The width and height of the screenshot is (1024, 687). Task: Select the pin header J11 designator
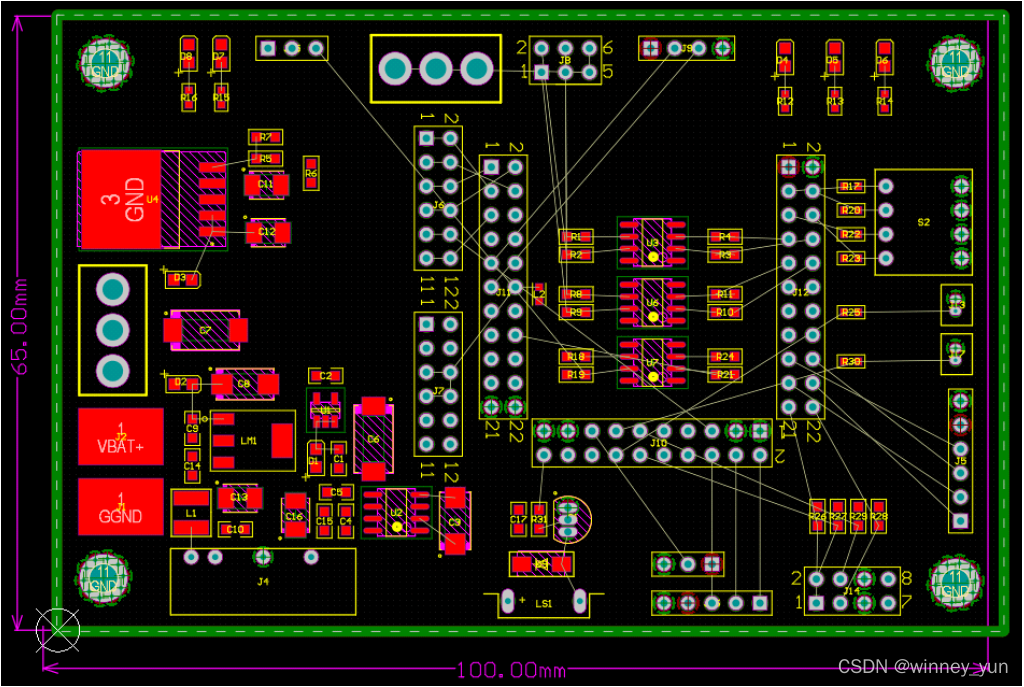(x=504, y=292)
